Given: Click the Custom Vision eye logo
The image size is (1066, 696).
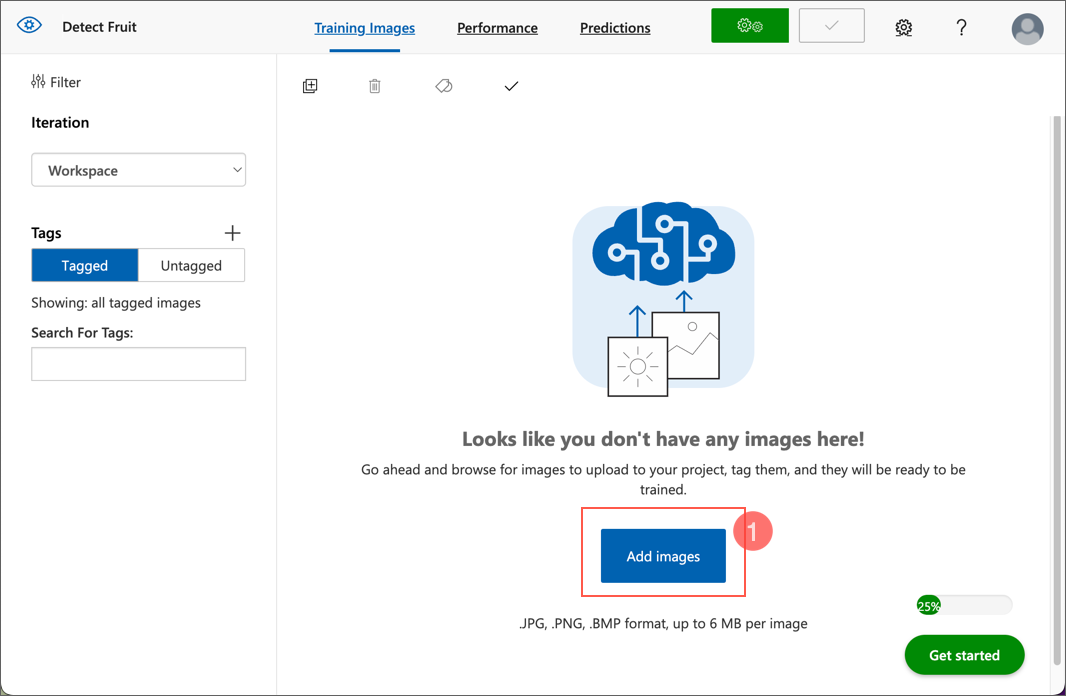Looking at the screenshot, I should tap(29, 26).
